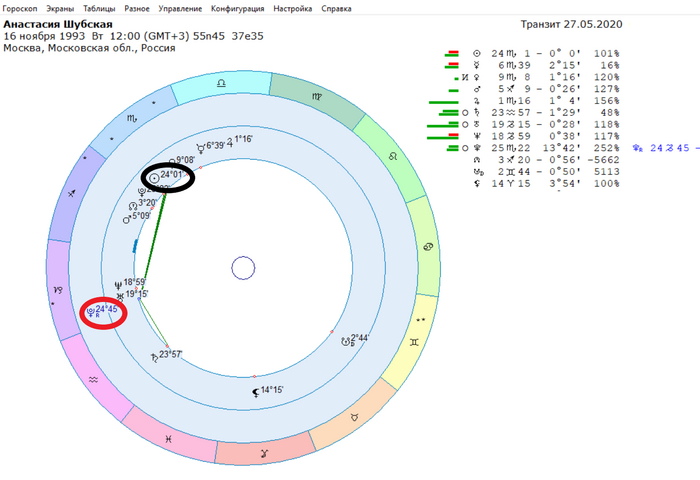Click the blue transit Pluto 24°45 entry beside table
The width and height of the screenshot is (700, 480).
(x=665, y=148)
